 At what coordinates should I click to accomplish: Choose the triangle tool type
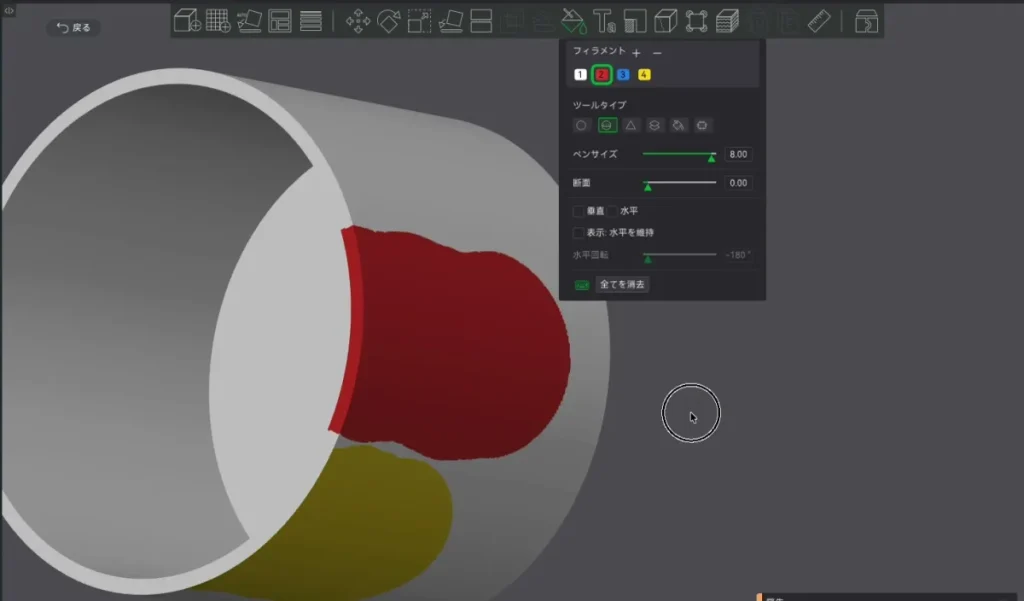tap(631, 125)
